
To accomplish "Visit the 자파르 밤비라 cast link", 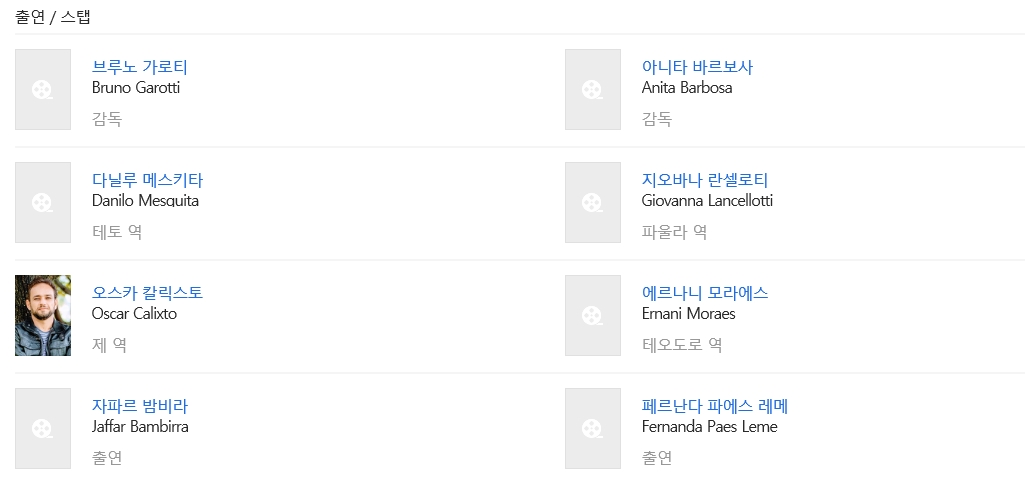I will (140, 406).
